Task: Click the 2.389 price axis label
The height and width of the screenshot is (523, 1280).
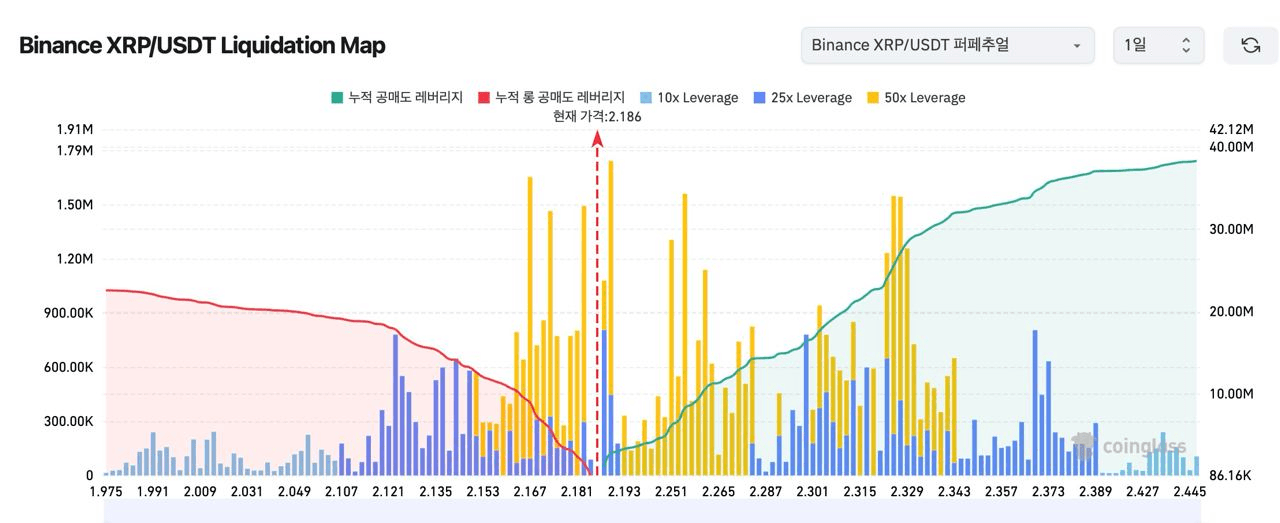Action: pyautogui.click(x=1095, y=492)
